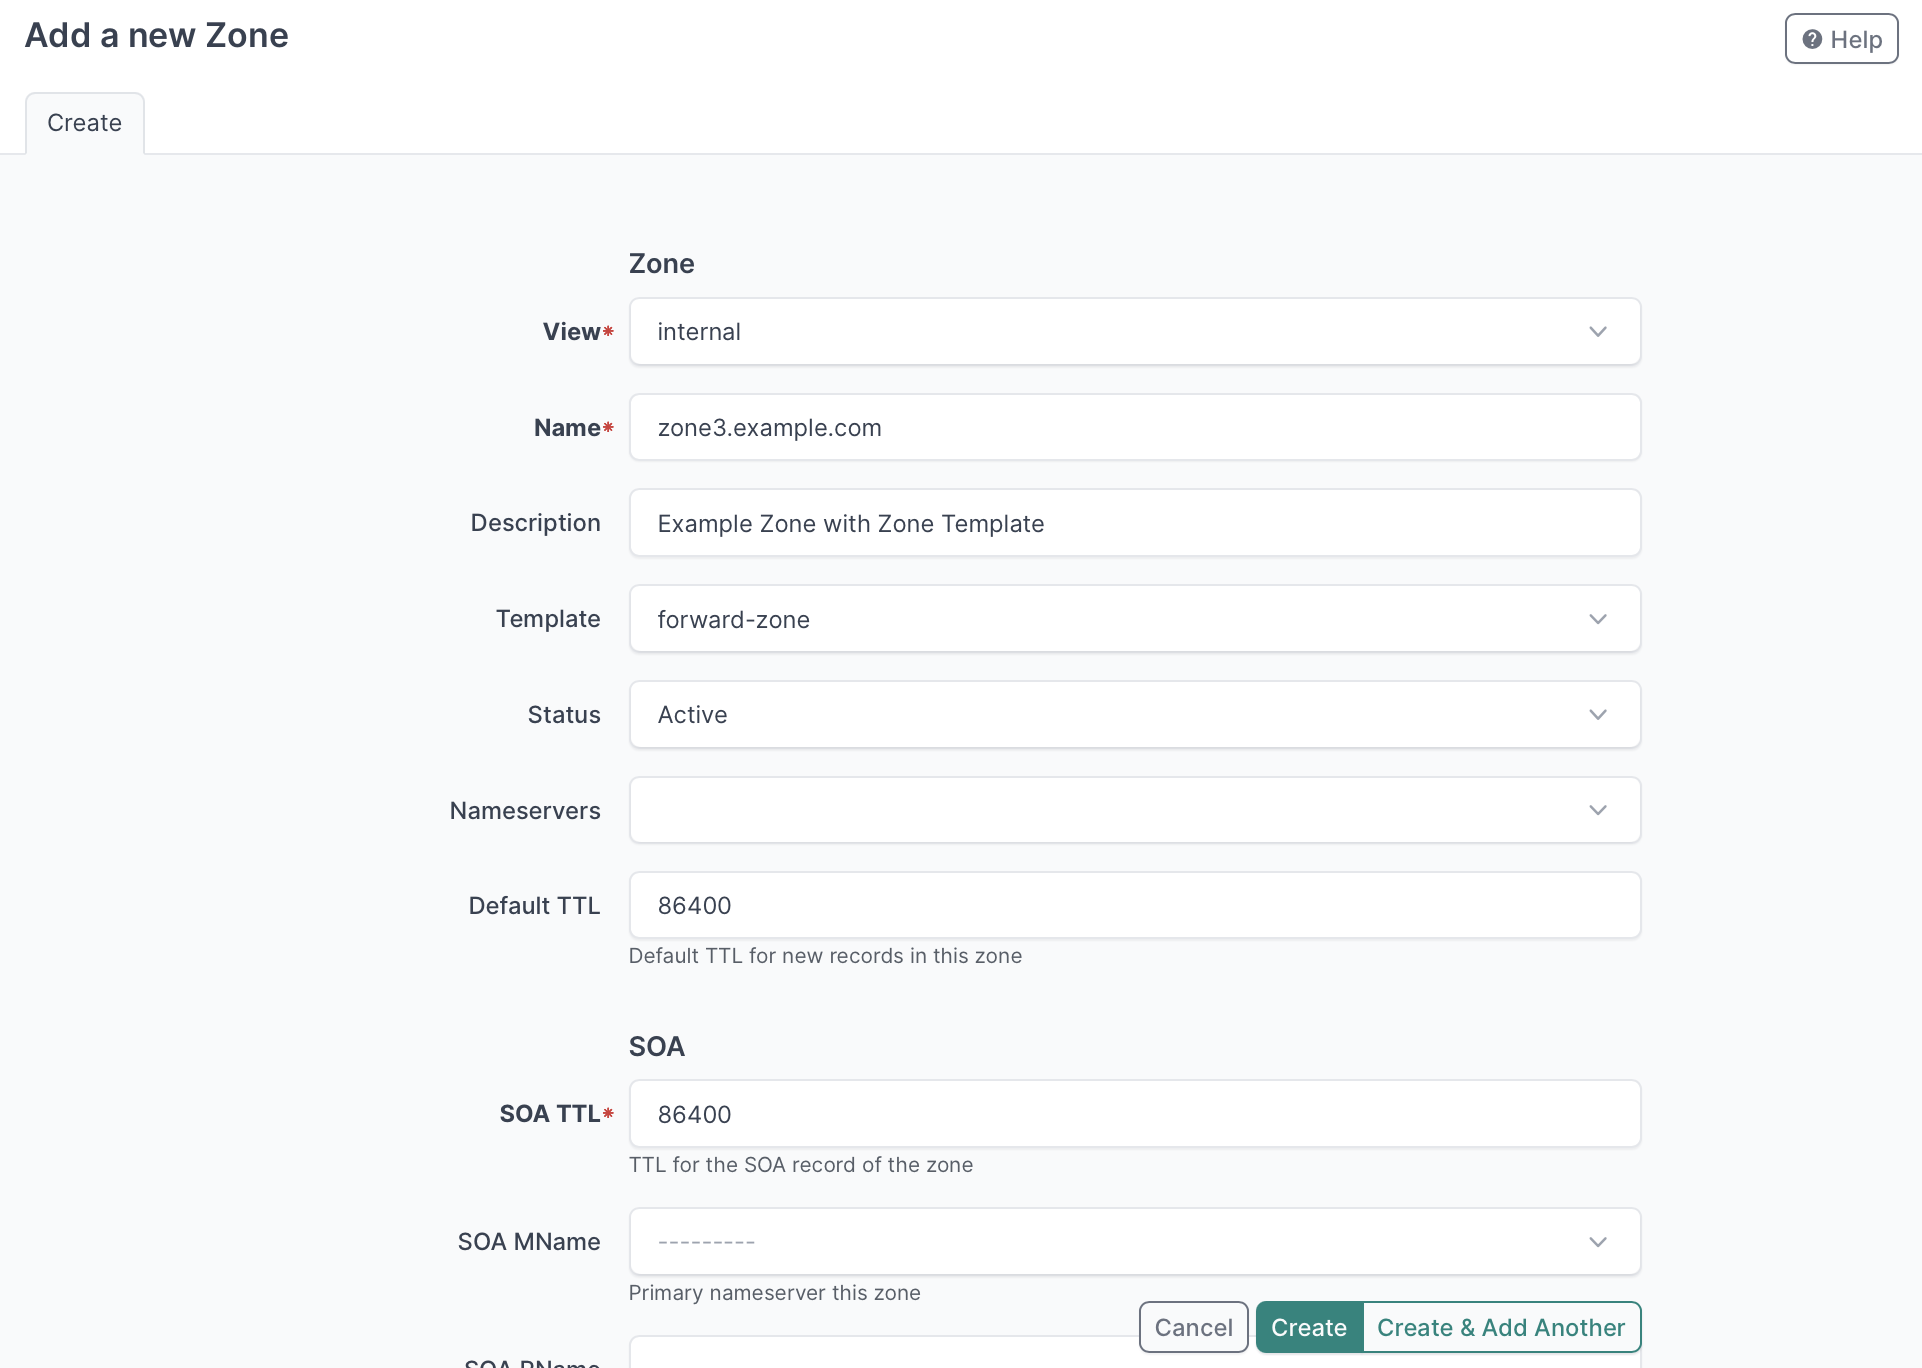Click into the Description text field
The height and width of the screenshot is (1368, 1922).
pos(1133,523)
